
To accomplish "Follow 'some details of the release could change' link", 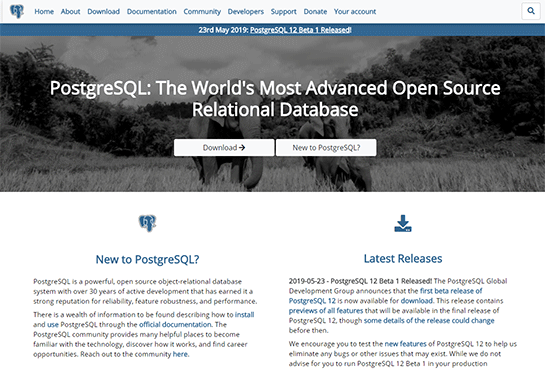I will 429,320.
